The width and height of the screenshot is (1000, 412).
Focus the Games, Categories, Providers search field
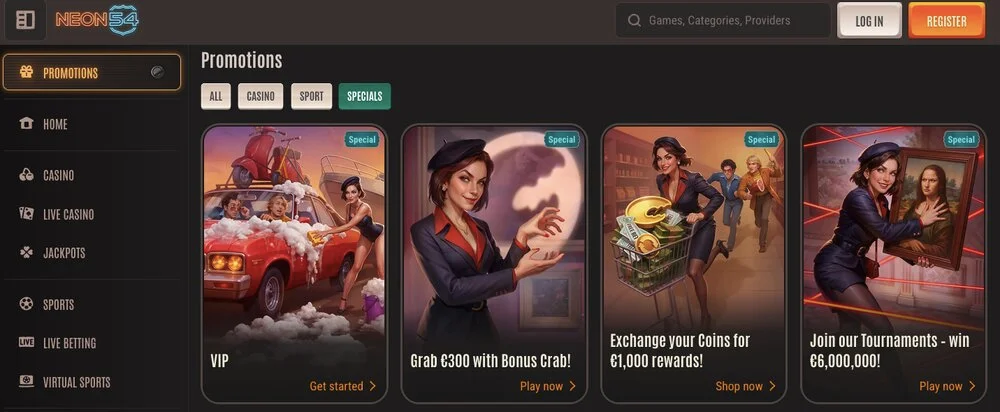(723, 20)
